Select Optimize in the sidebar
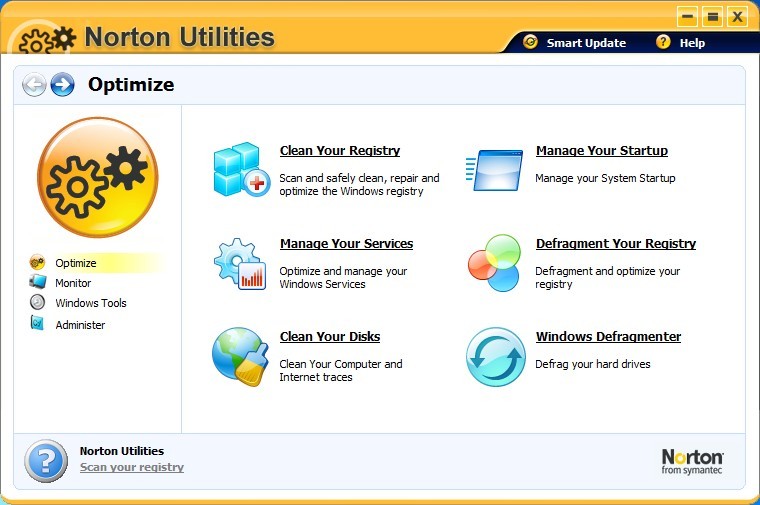Viewport: 760px width, 505px height. pyautogui.click(x=76, y=263)
